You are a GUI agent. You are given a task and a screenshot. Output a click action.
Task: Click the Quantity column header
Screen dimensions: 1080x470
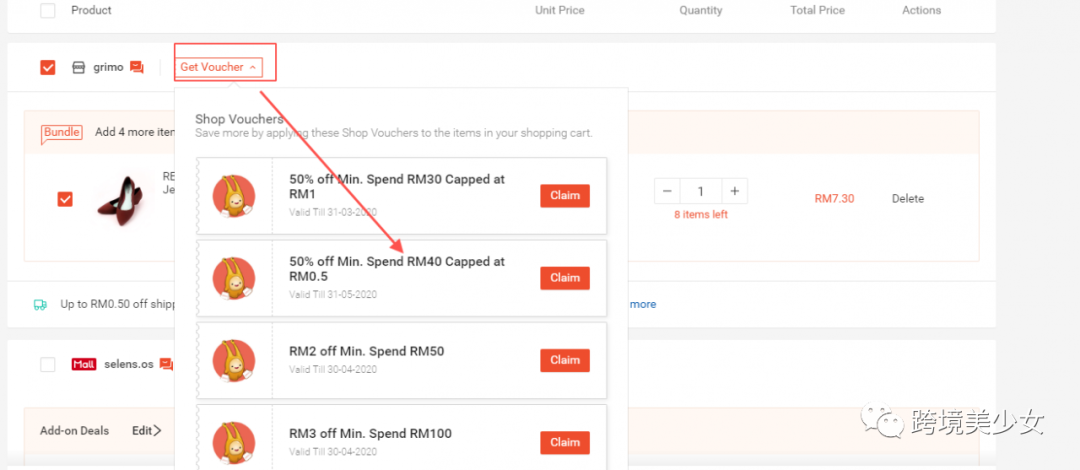(x=700, y=10)
